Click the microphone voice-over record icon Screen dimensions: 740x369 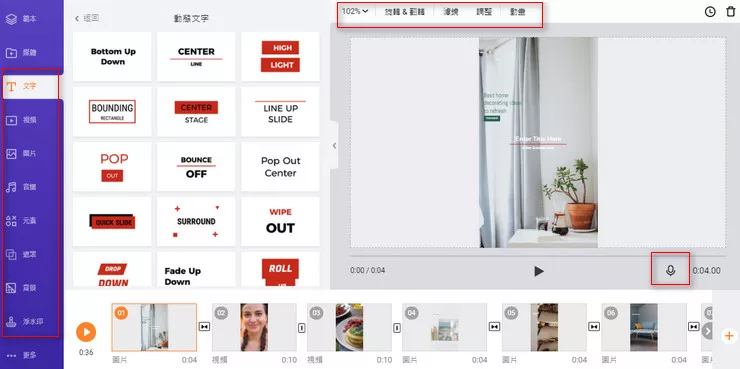(x=670, y=270)
